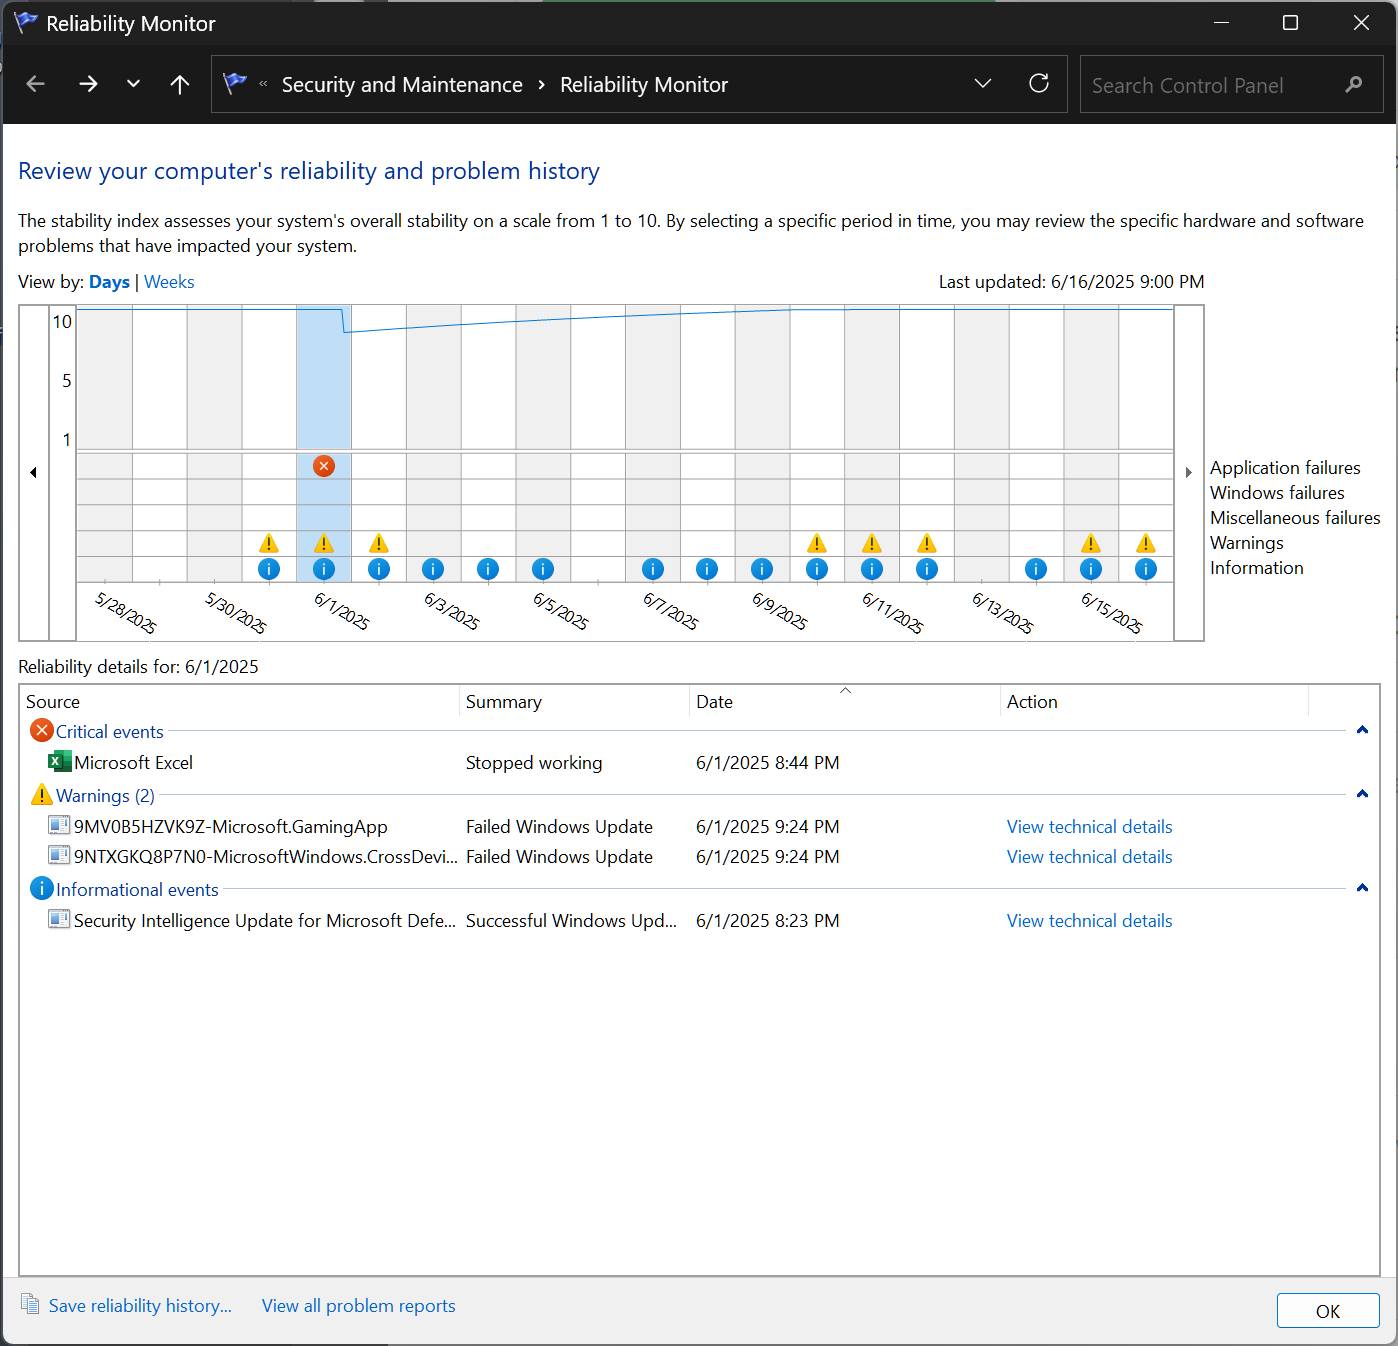1398x1346 pixels.
Task: Go back using the back arrow
Action: pyautogui.click(x=35, y=84)
